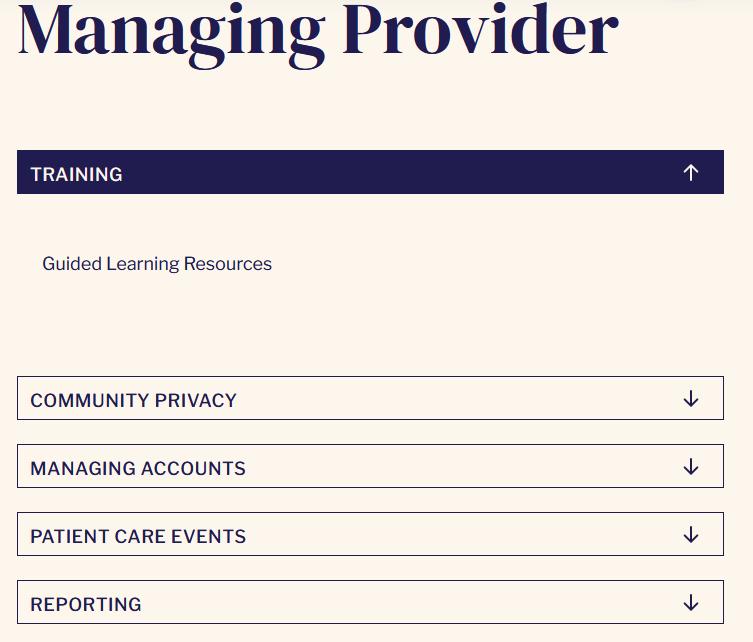Expand the Reporting section
753x642 pixels.
tap(370, 602)
